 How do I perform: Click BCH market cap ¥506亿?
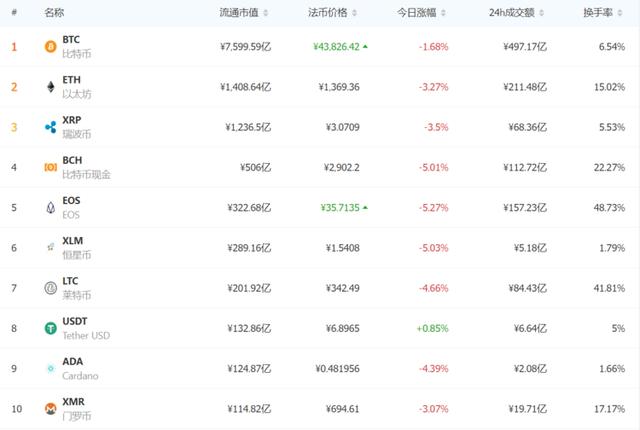[x=256, y=167]
